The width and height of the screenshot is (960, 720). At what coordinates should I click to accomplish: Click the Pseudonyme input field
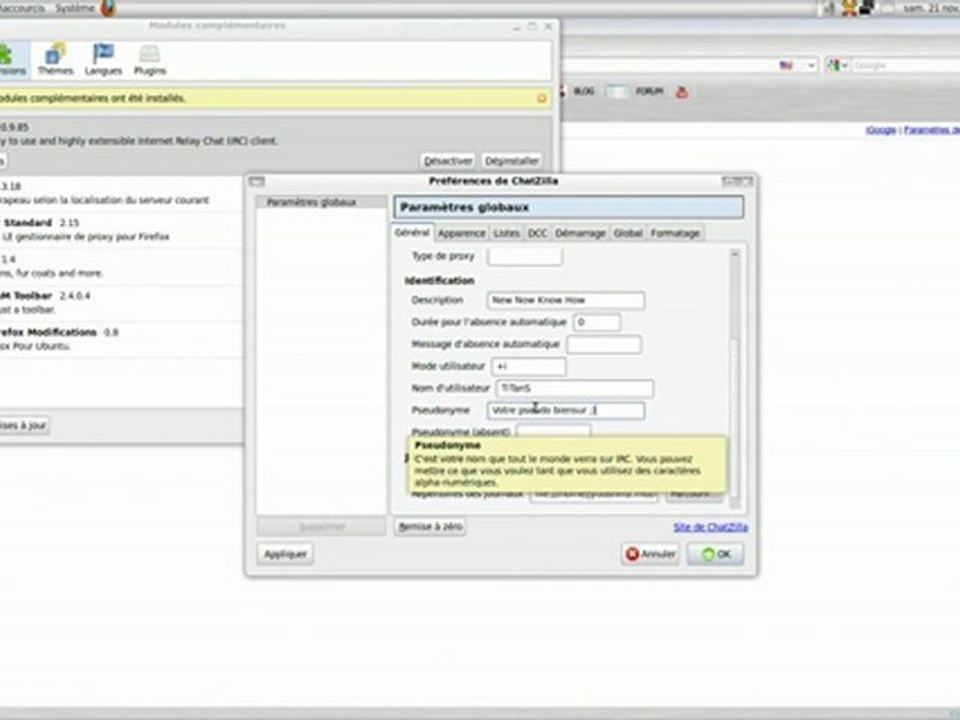[566, 410]
